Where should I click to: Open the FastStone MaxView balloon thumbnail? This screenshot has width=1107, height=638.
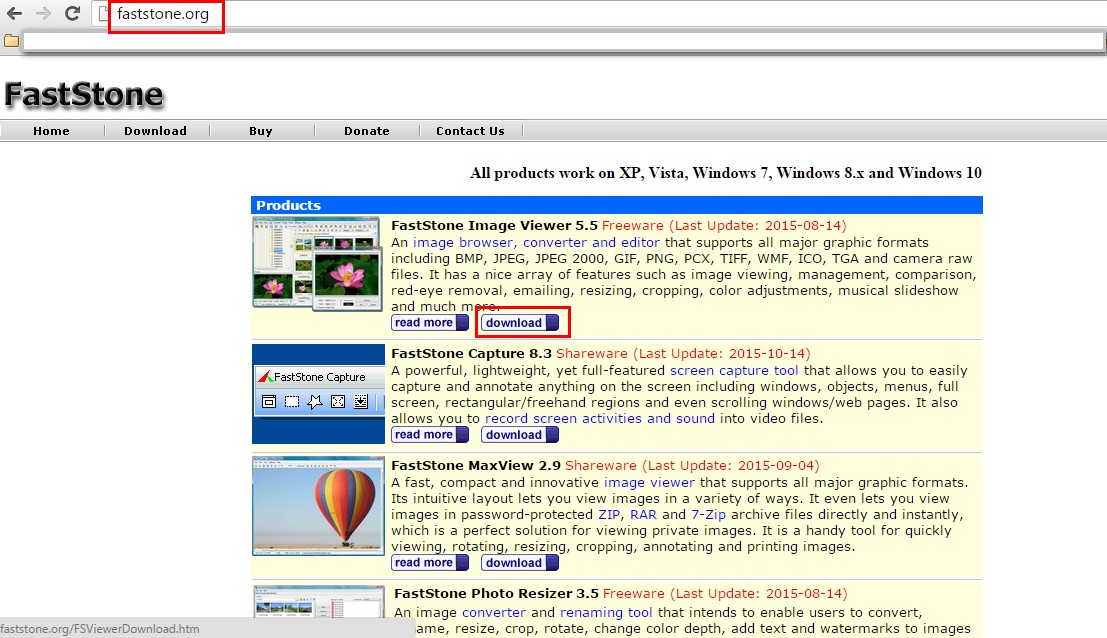(318, 505)
